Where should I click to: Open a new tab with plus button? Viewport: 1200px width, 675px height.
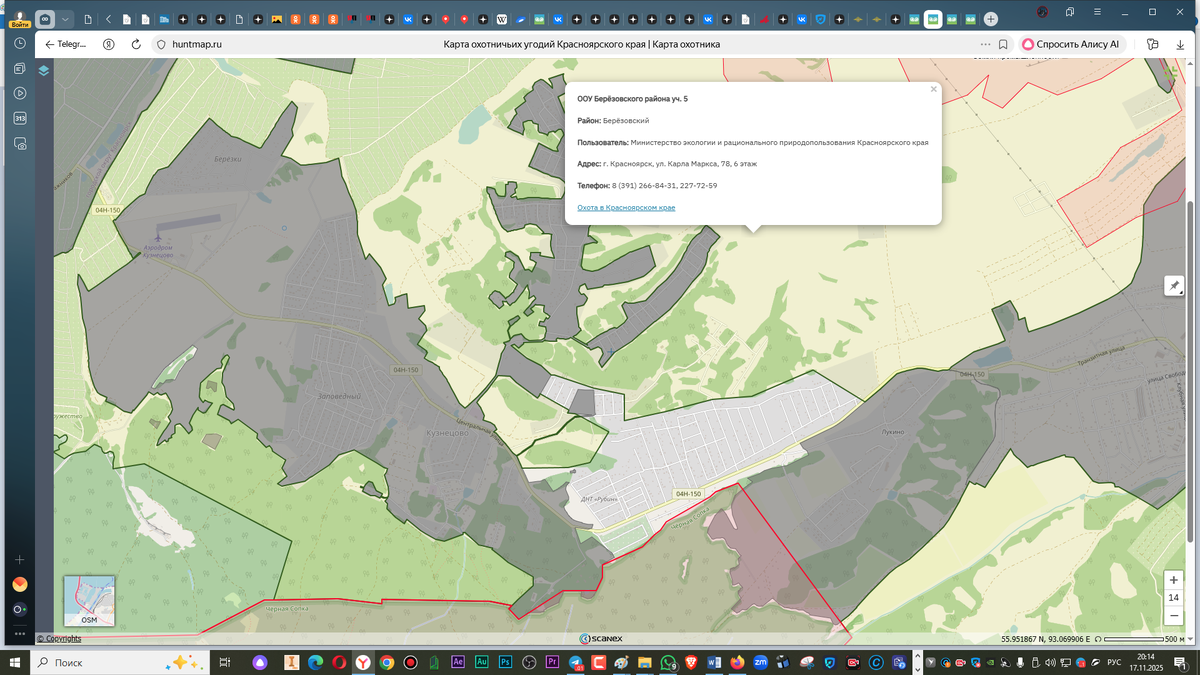point(990,19)
